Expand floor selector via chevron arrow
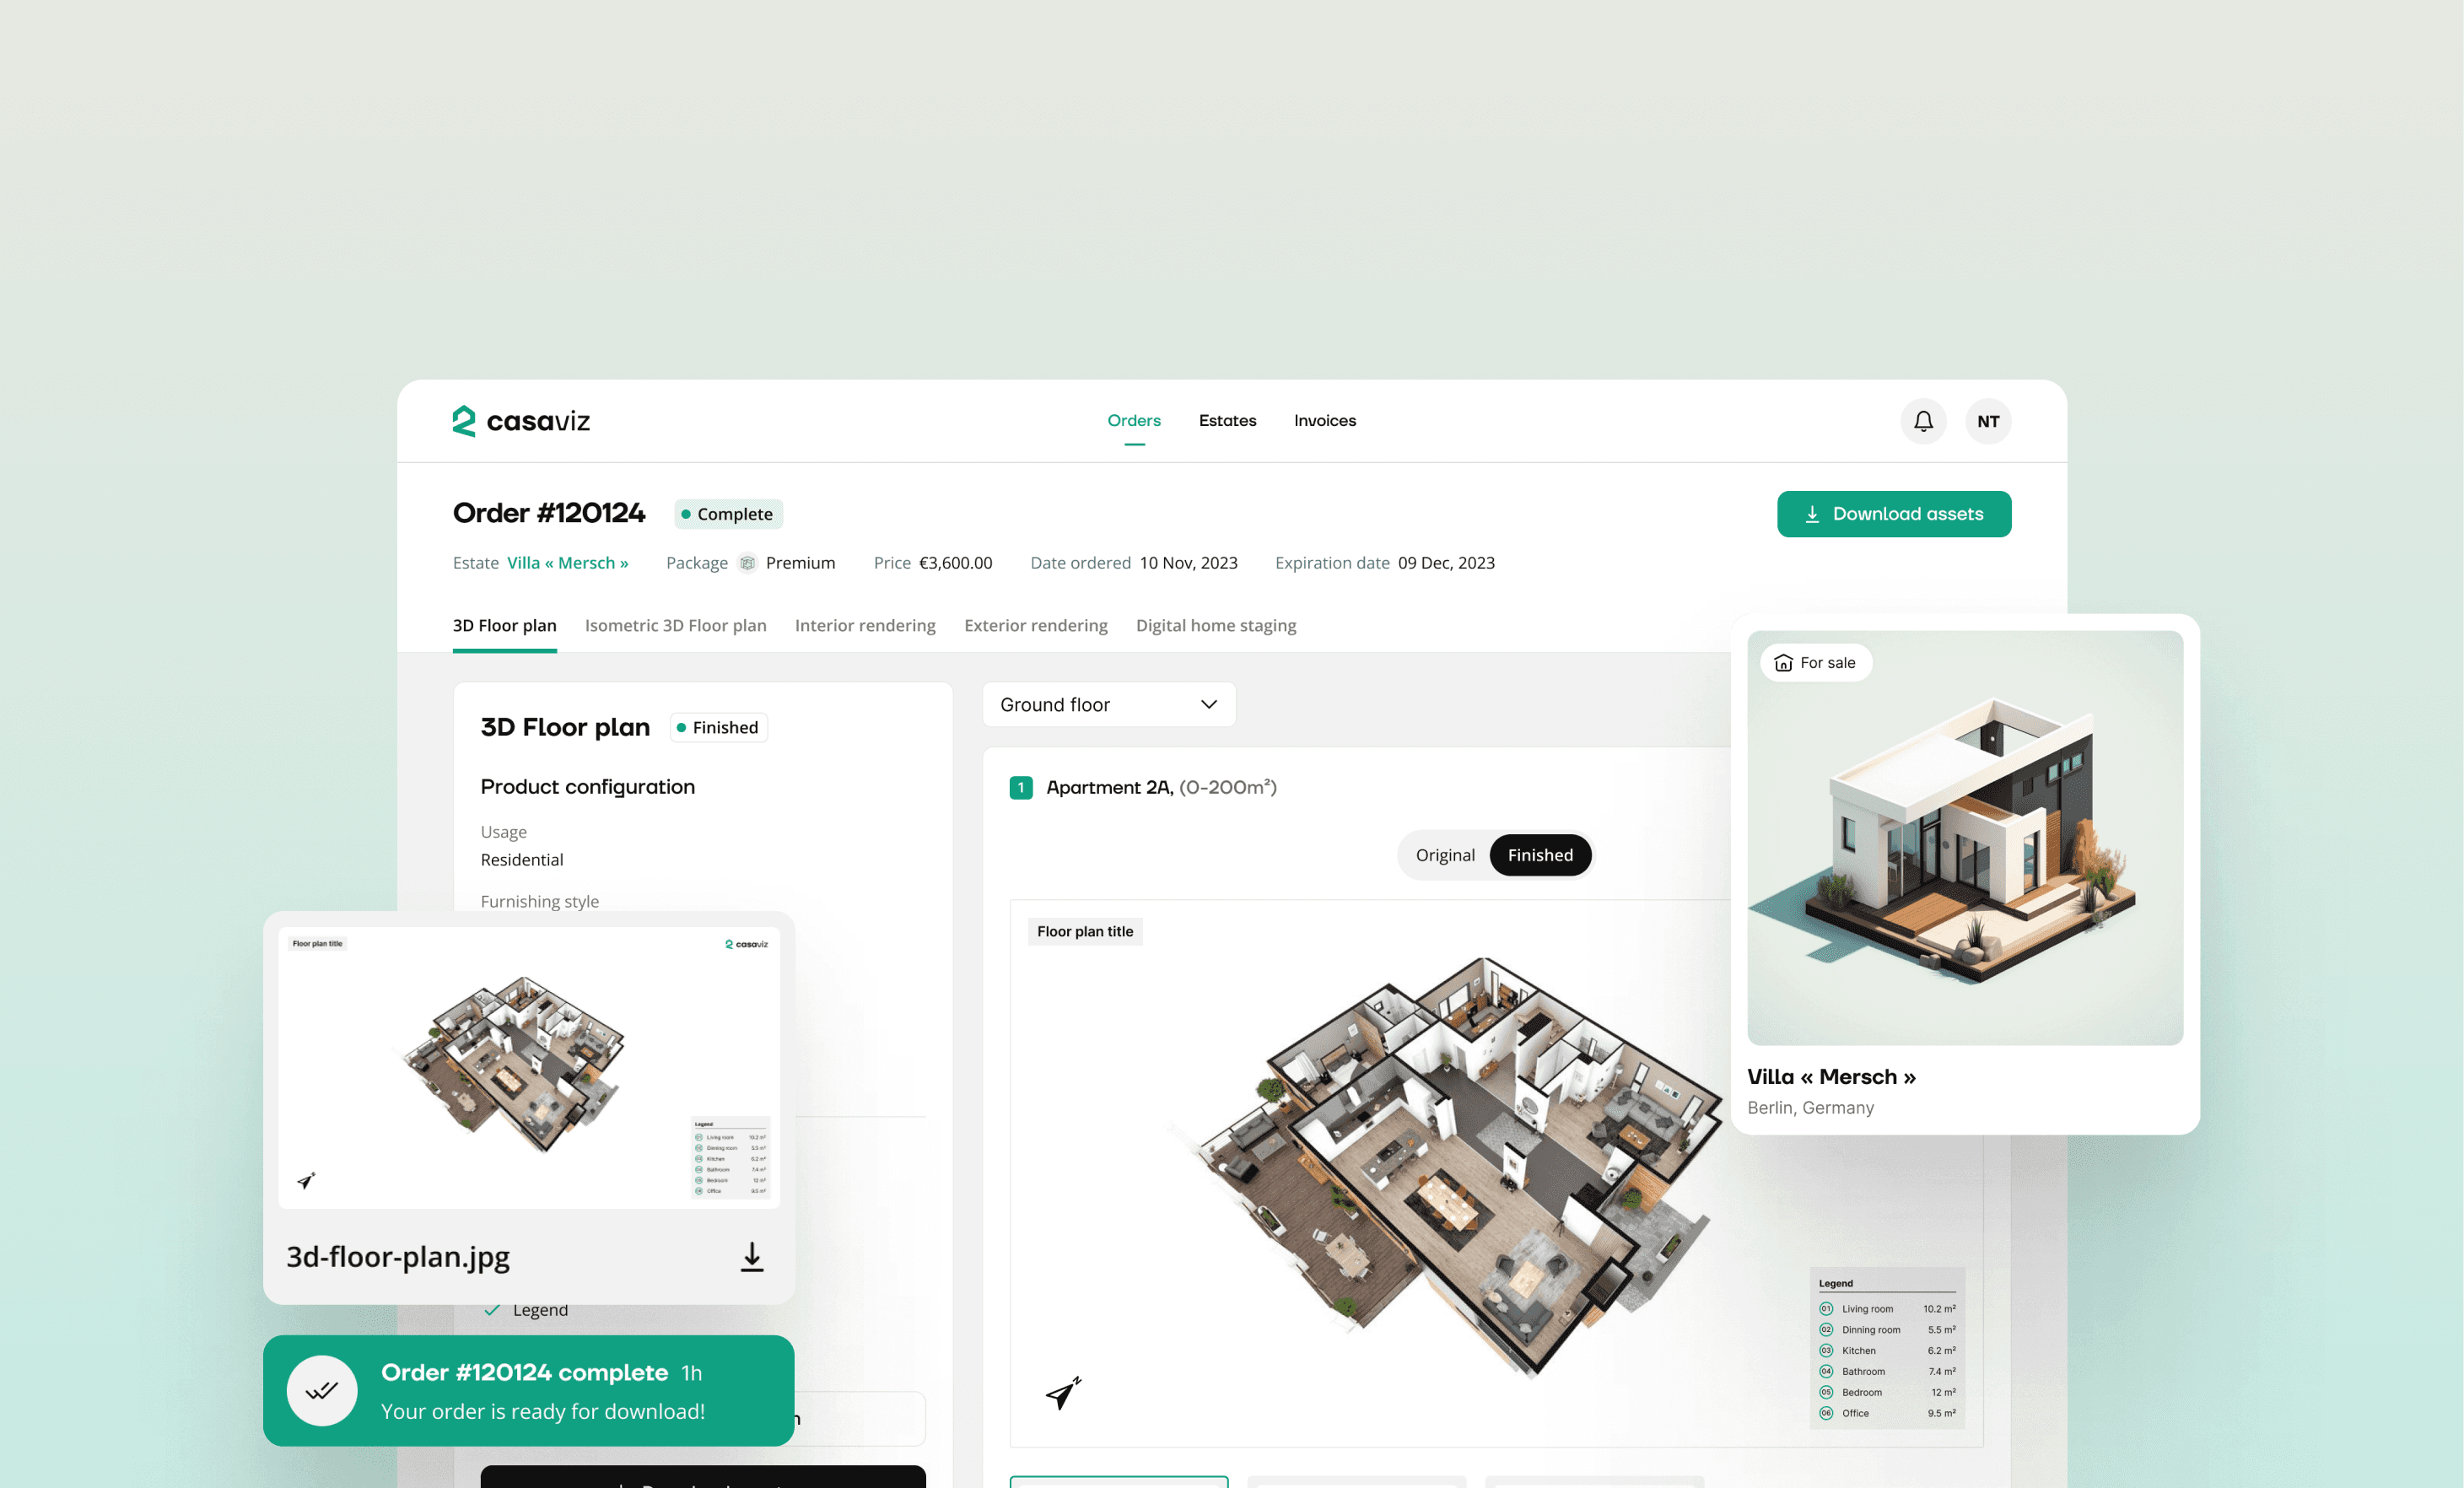The image size is (2464, 1488). [x=1208, y=705]
